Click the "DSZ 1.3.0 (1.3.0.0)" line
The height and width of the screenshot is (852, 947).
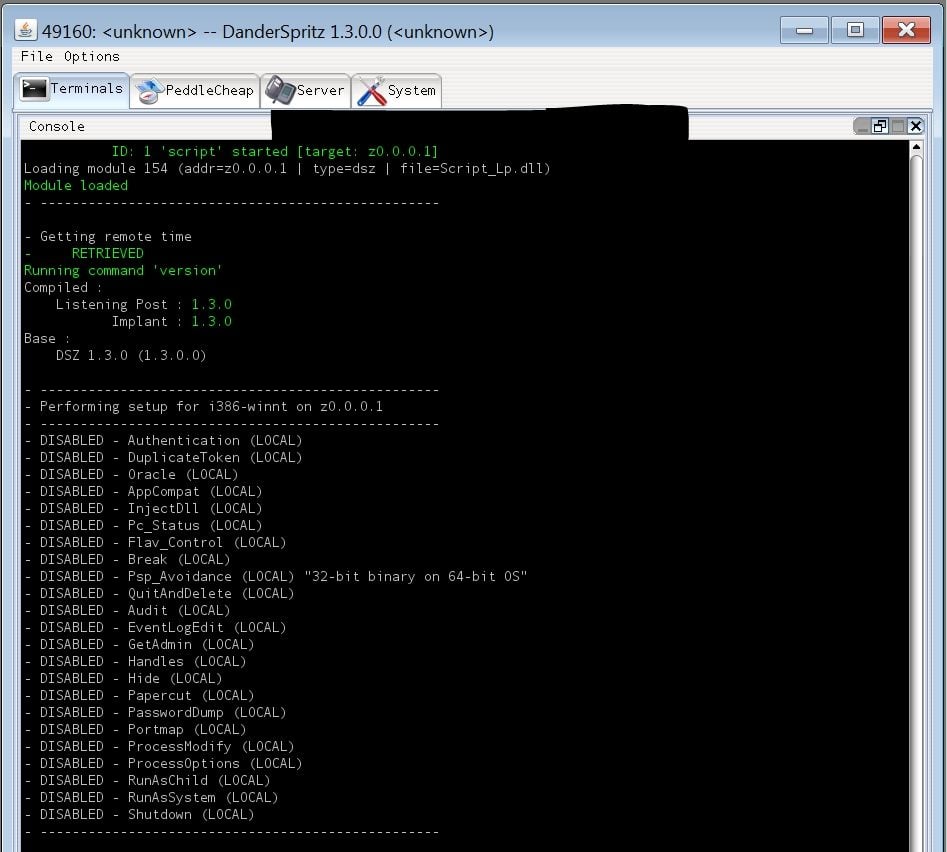point(131,355)
